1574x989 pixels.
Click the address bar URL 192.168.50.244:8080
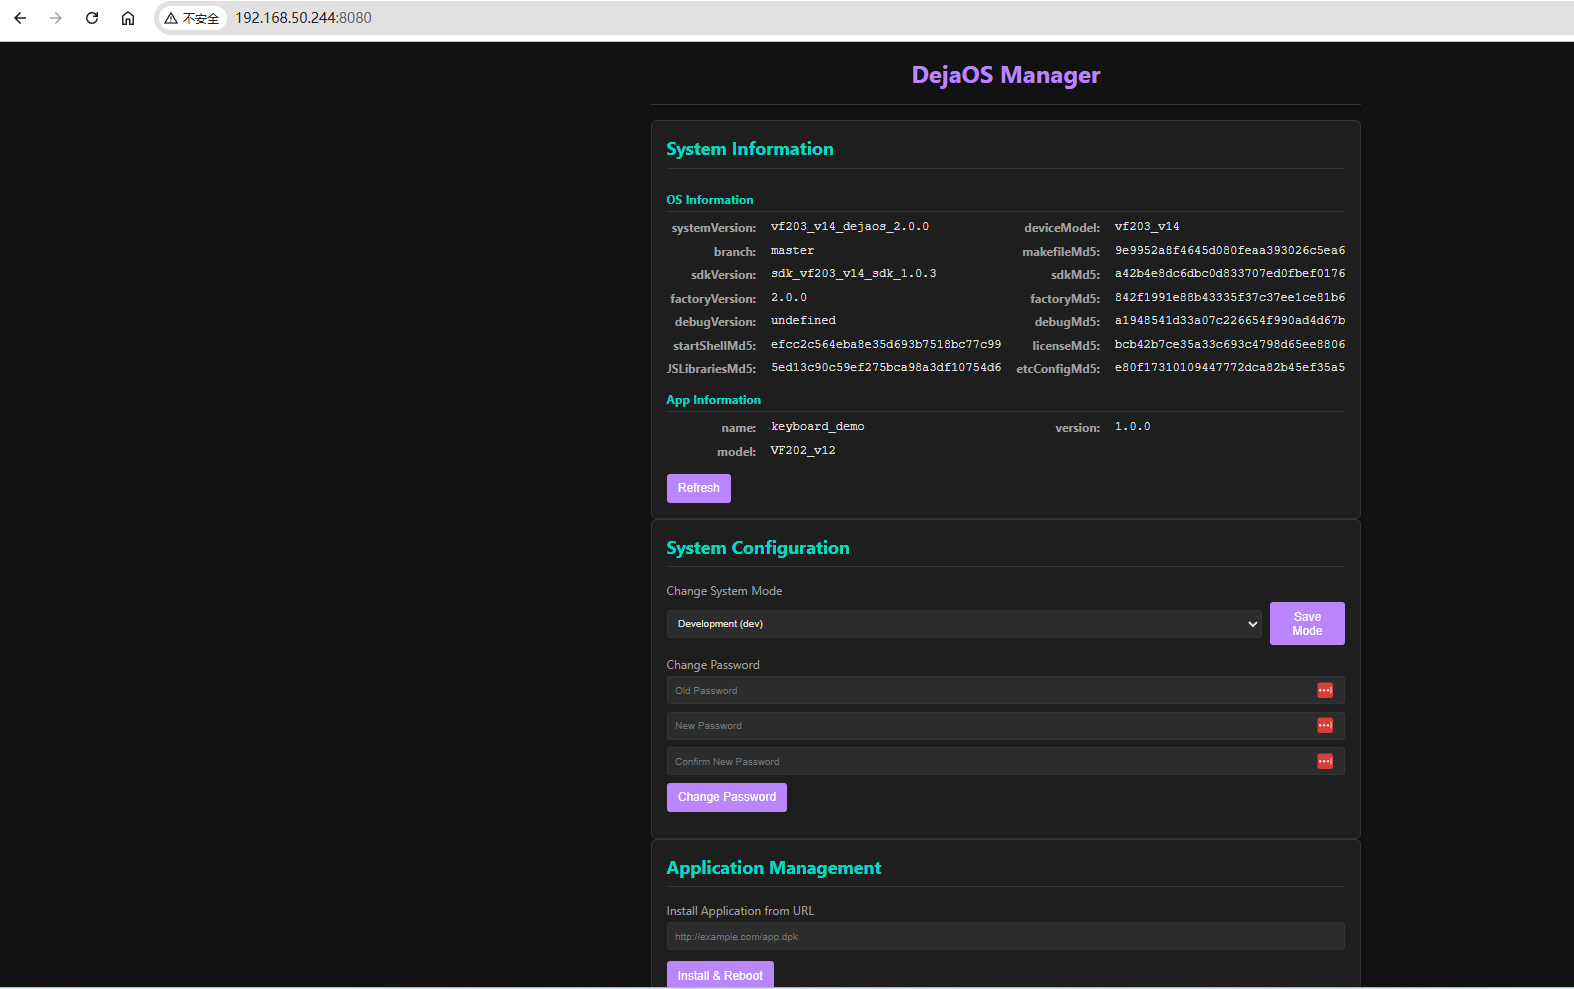pos(303,18)
